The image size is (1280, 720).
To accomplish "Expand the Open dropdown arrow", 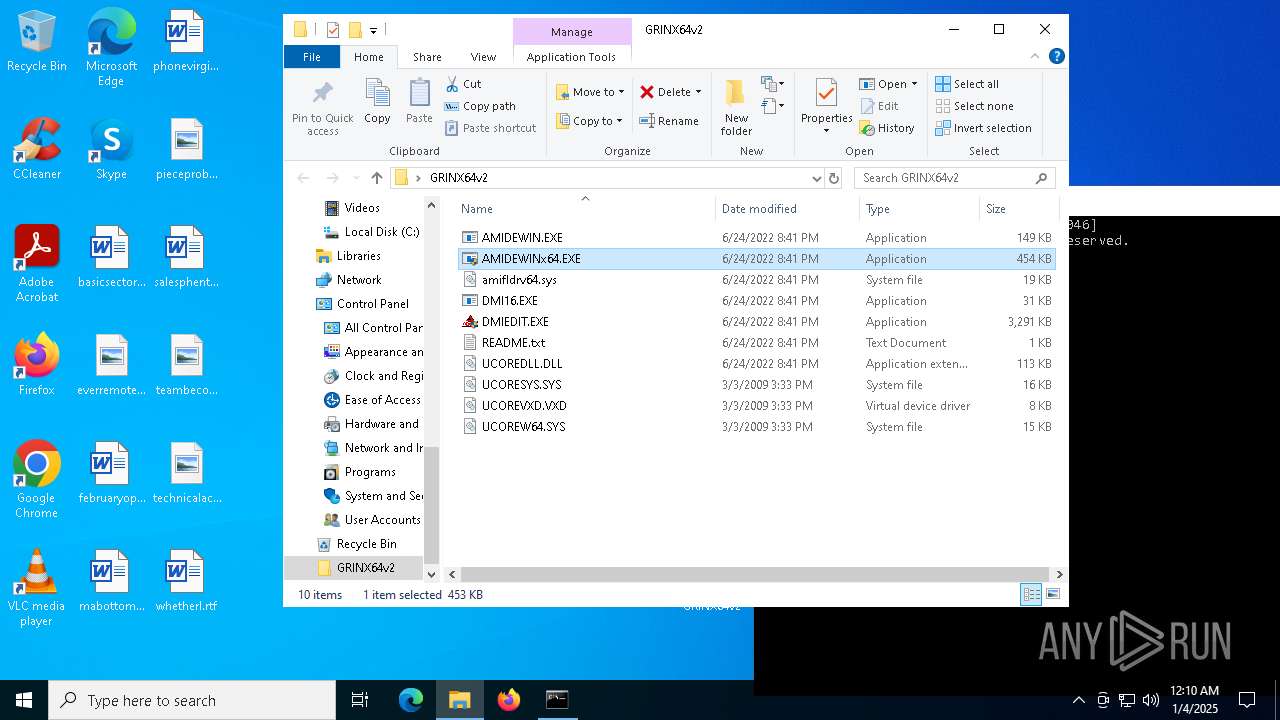I will (914, 84).
